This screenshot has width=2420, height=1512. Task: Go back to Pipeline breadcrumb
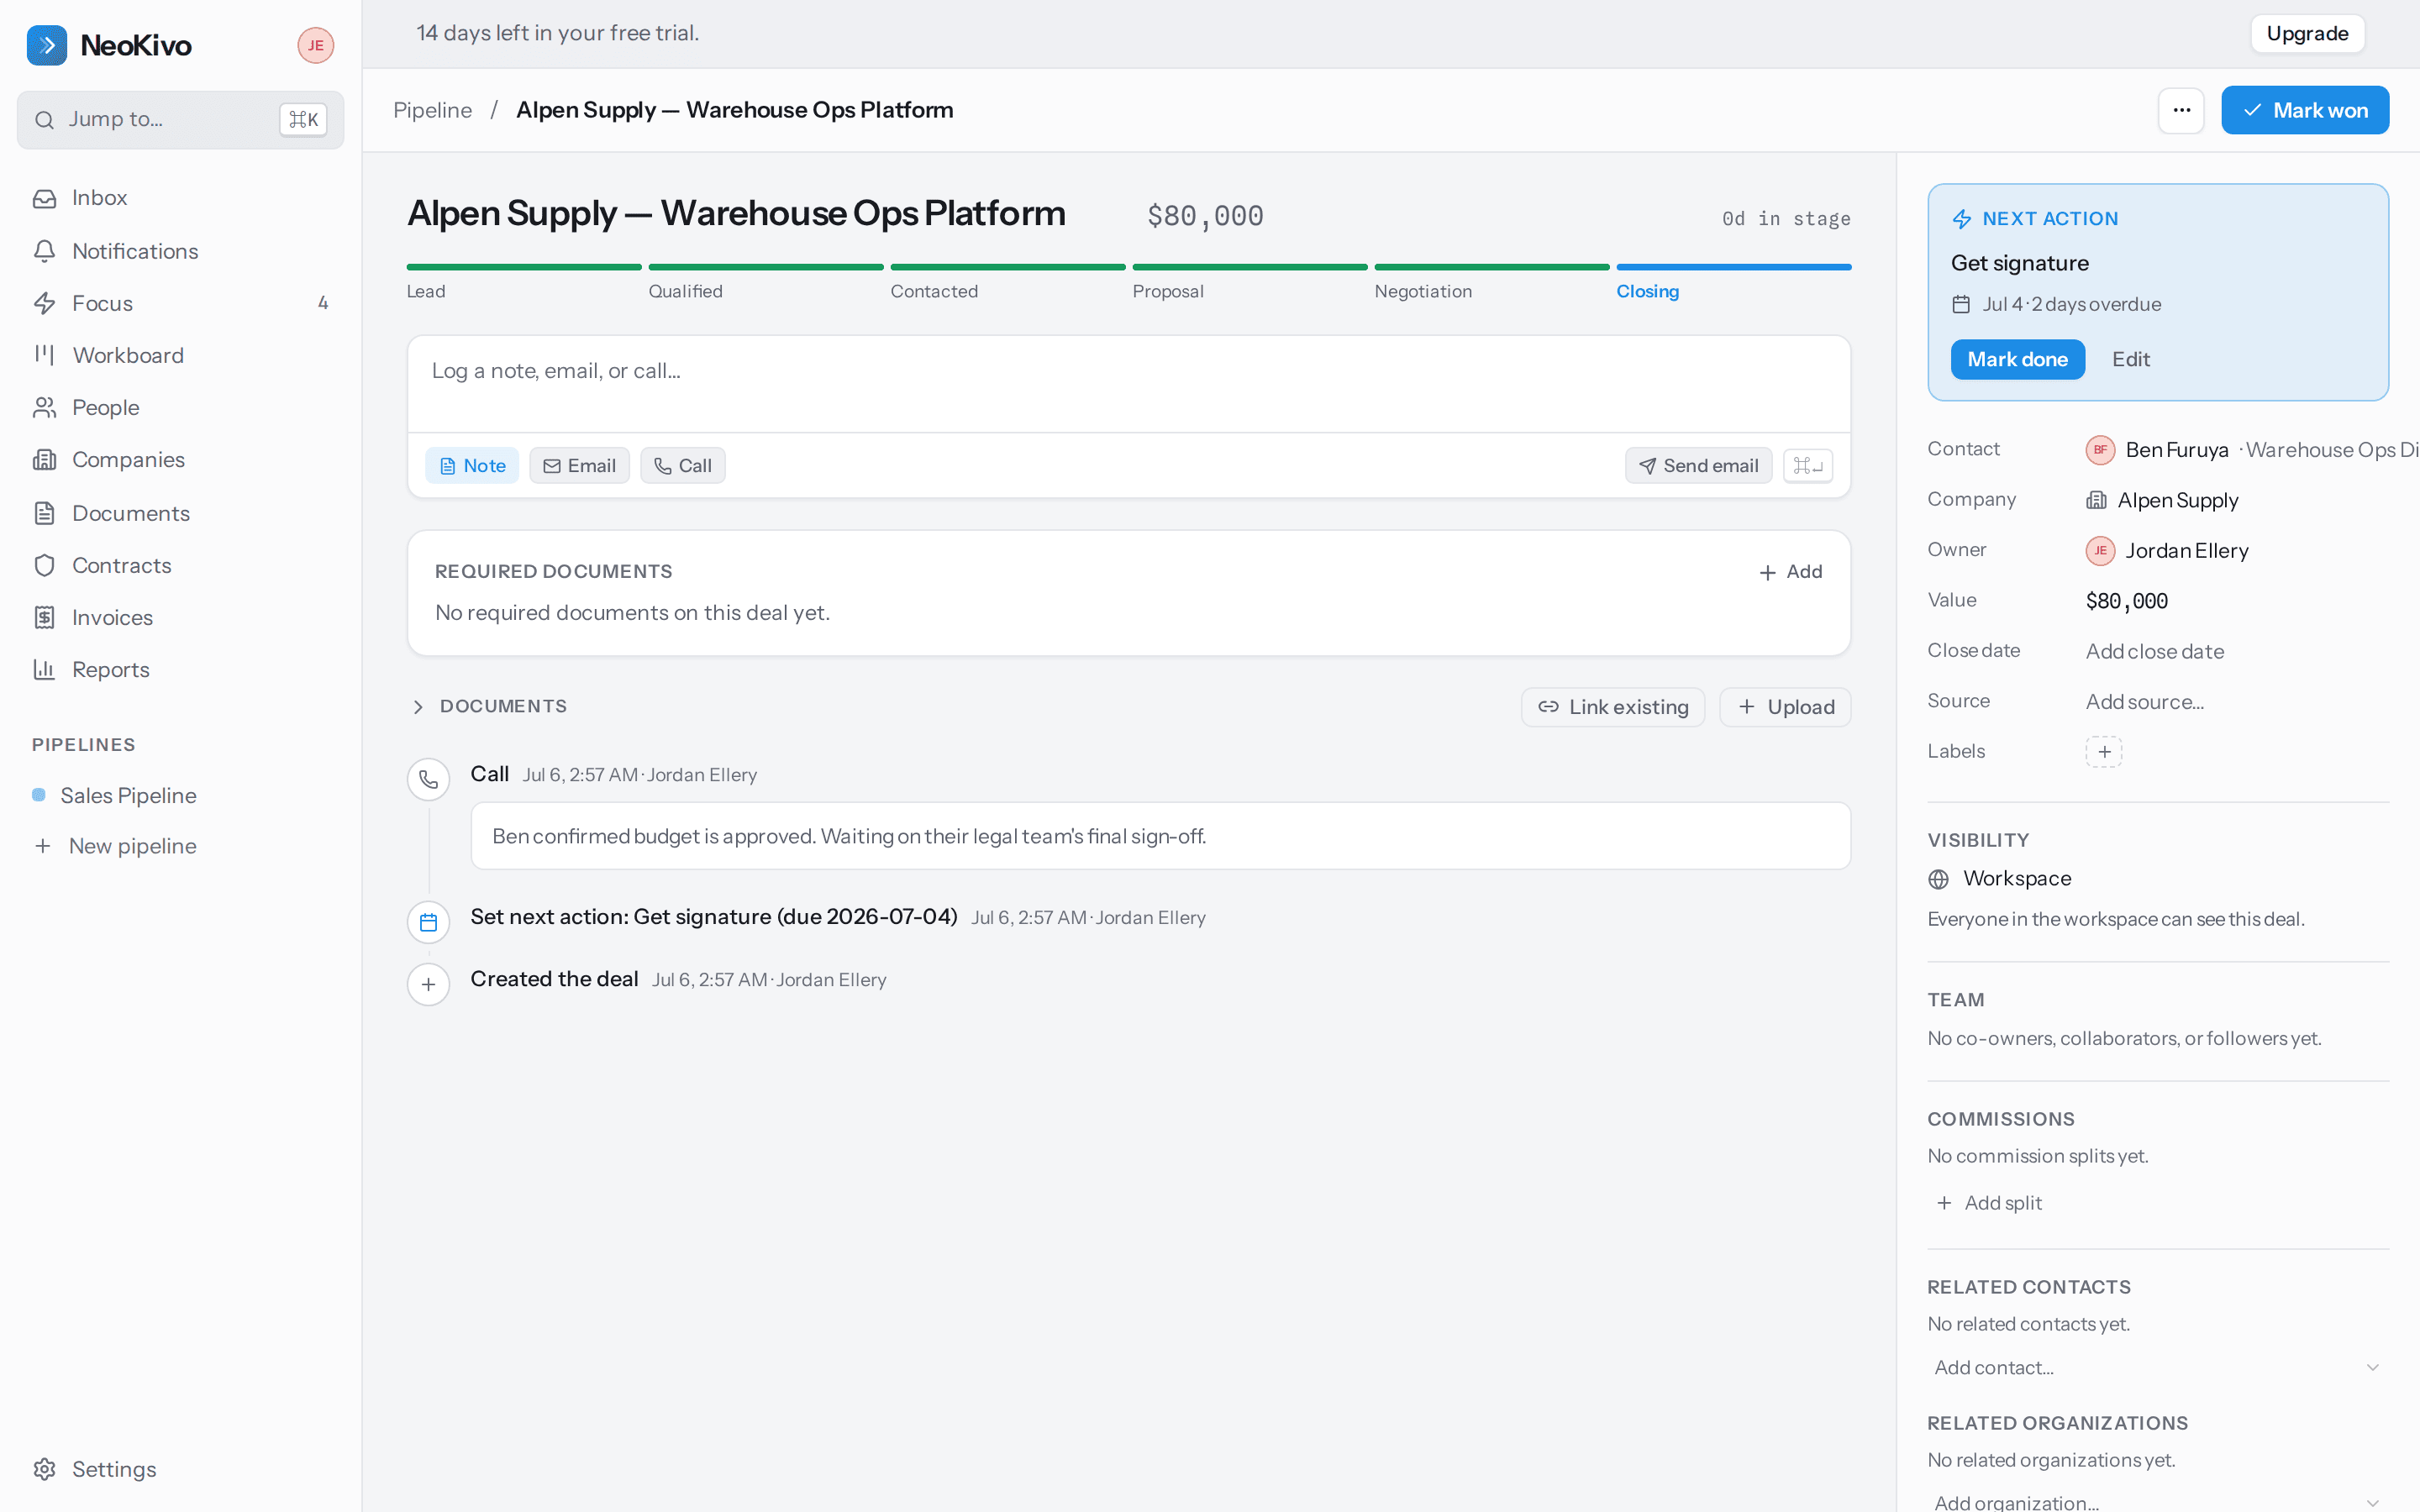[432, 110]
